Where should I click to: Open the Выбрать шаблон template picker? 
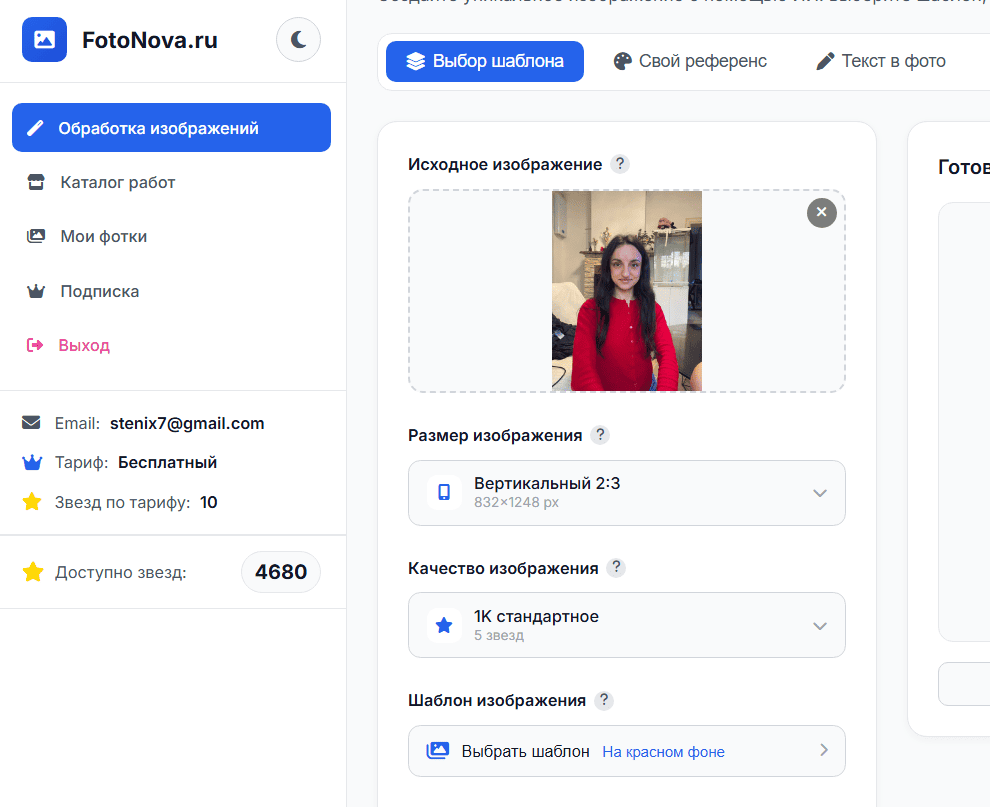click(x=626, y=751)
